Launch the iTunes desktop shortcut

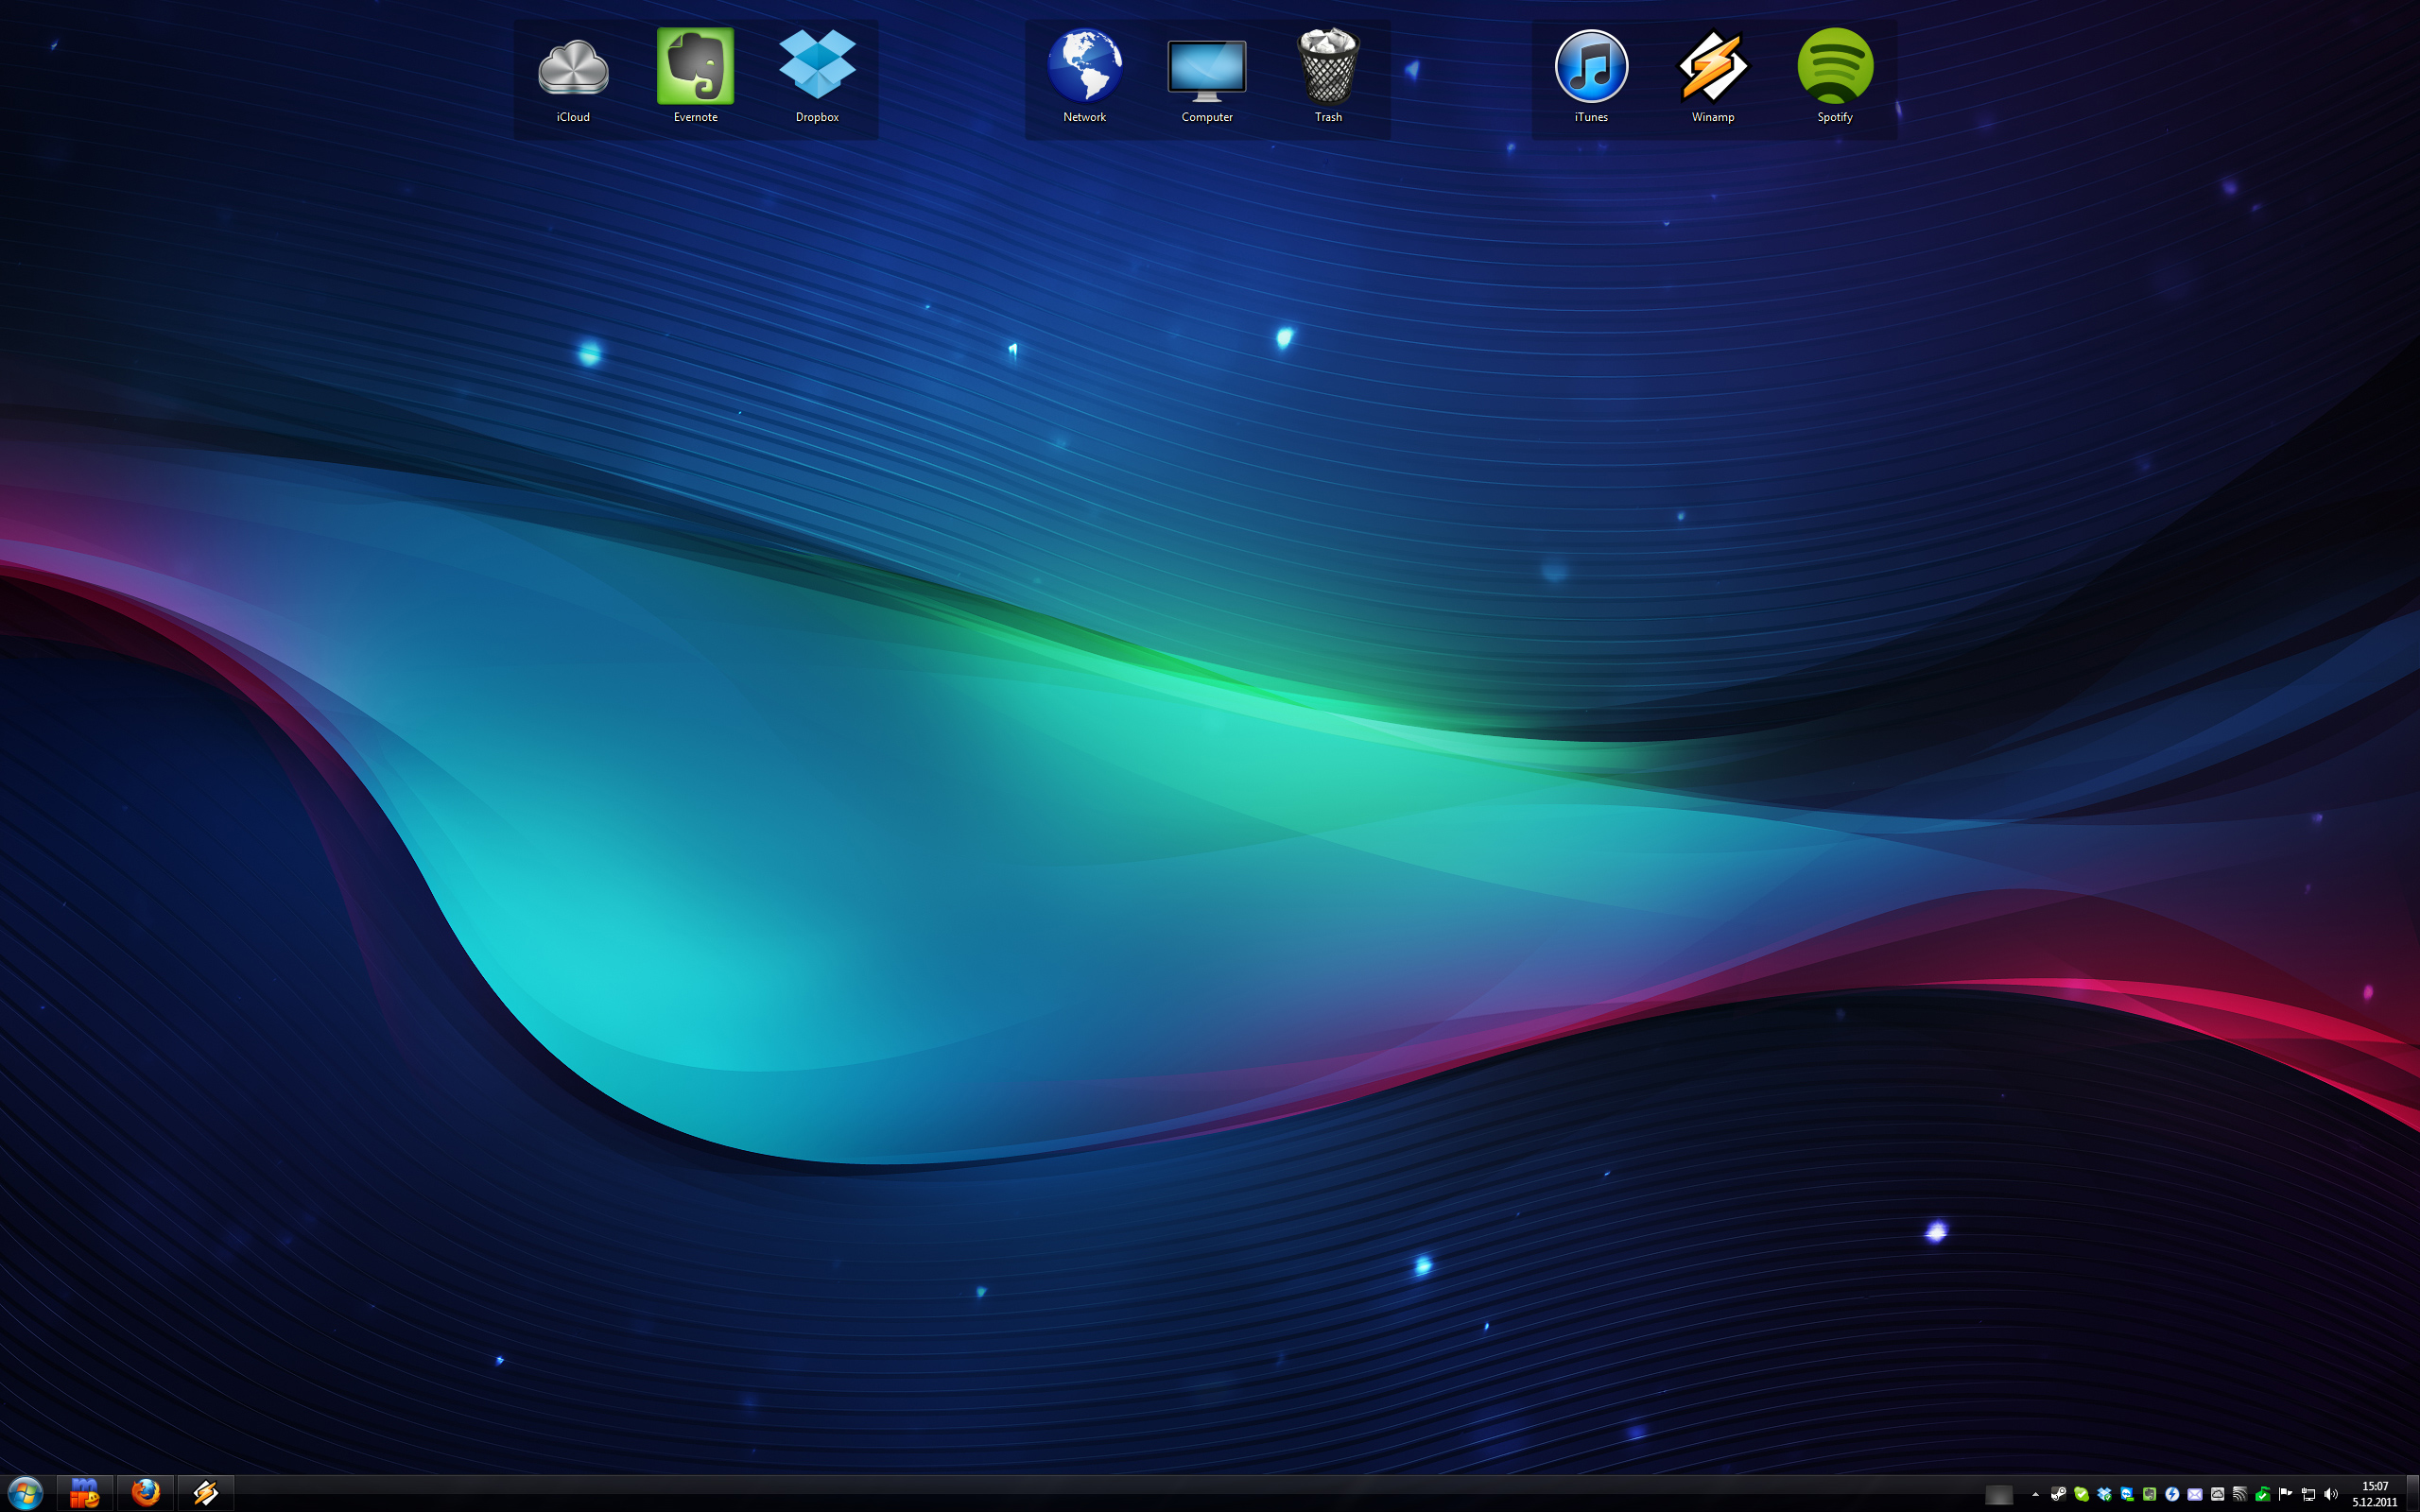click(x=1591, y=67)
